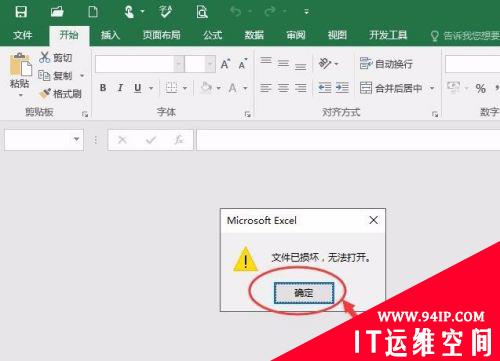Open the font size dropdown arrow
500x361 pixels.
tap(210, 64)
